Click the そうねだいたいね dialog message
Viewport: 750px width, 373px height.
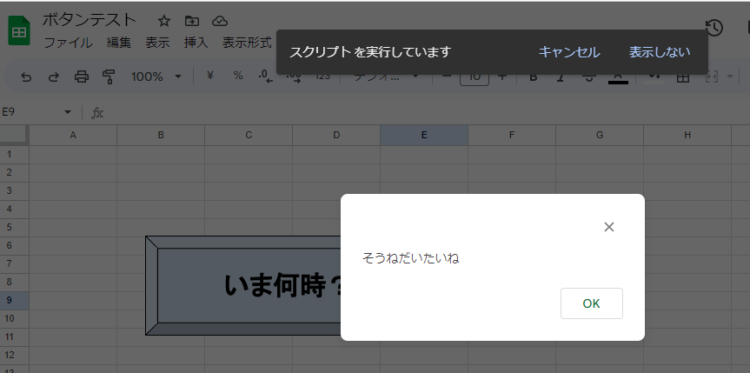click(410, 259)
